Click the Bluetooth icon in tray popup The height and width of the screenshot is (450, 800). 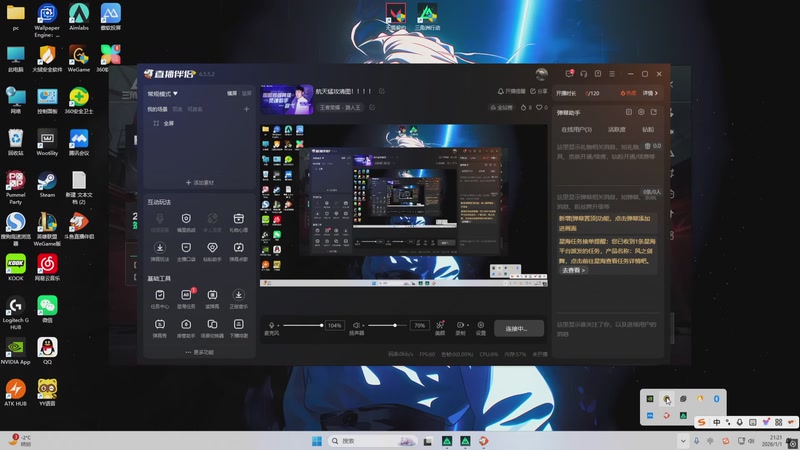click(716, 398)
